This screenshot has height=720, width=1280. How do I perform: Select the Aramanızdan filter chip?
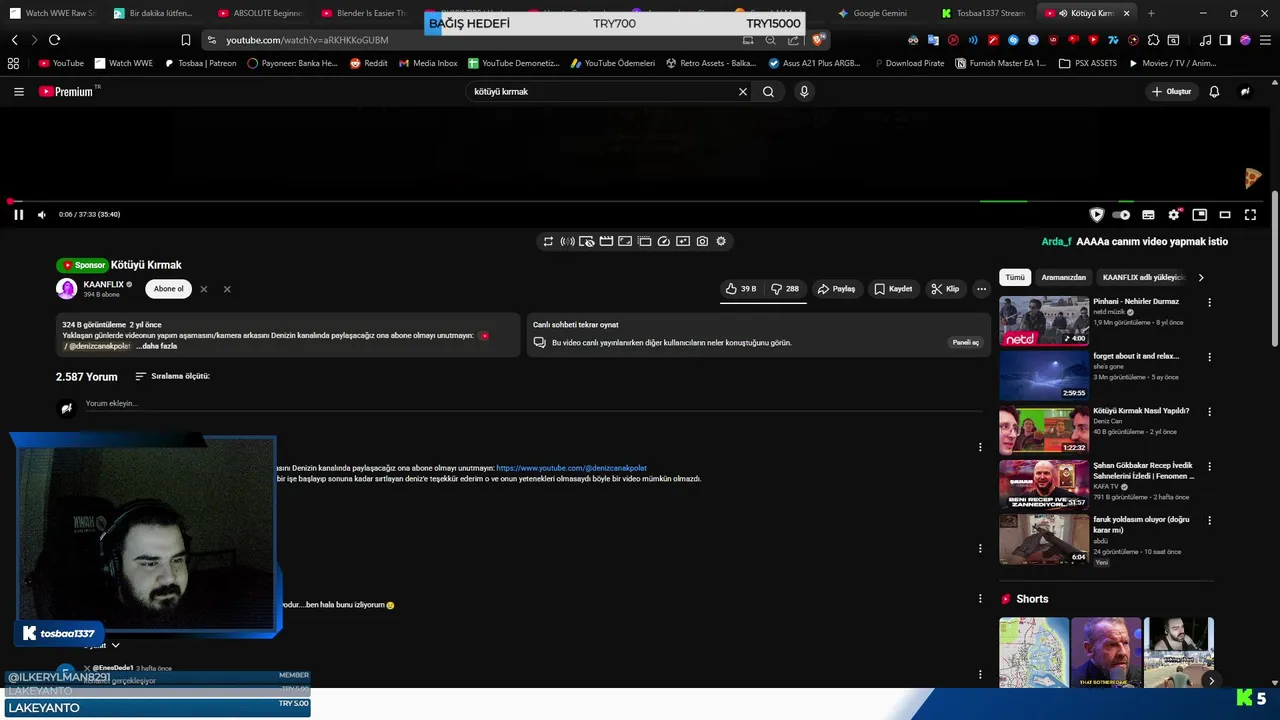[1064, 277]
